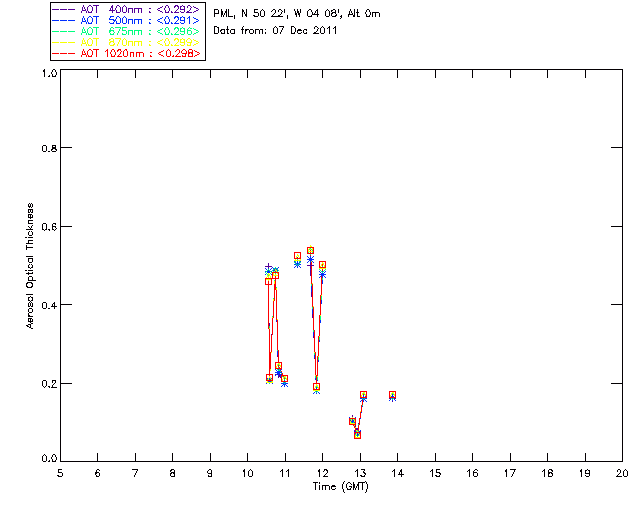Image resolution: width=640 pixels, height=512 pixels.
Task: Click the 0.4 y-axis label
Action: [49, 305]
